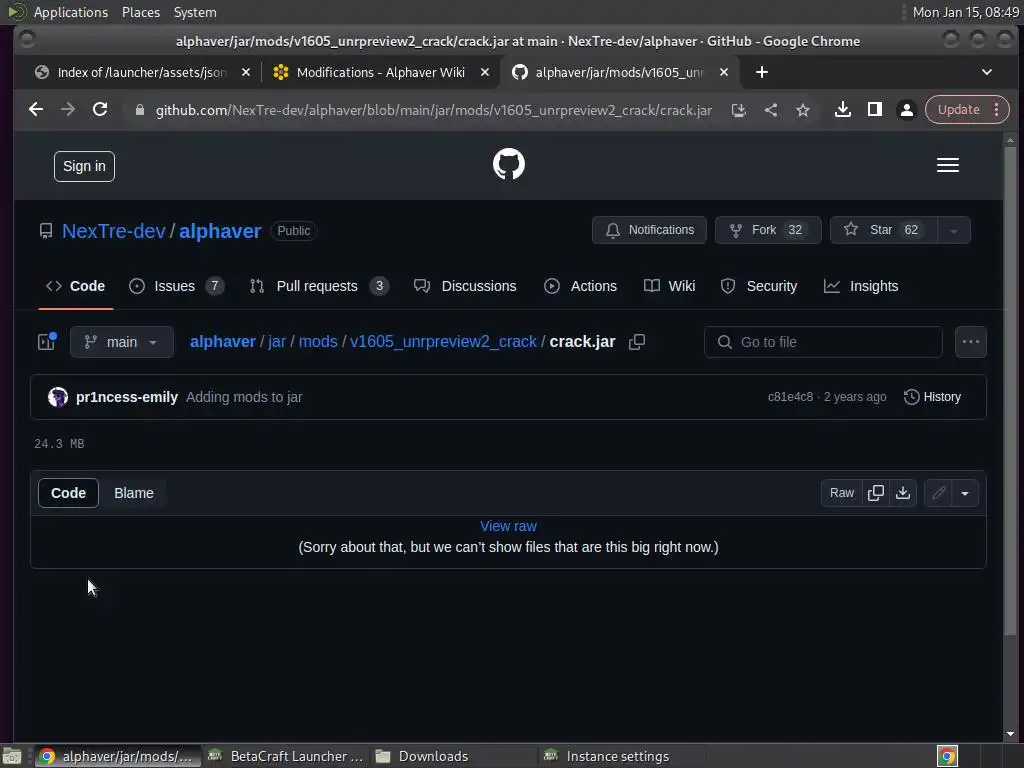Open Chrome Update menu
The width and height of the screenshot is (1024, 768).
(x=967, y=110)
